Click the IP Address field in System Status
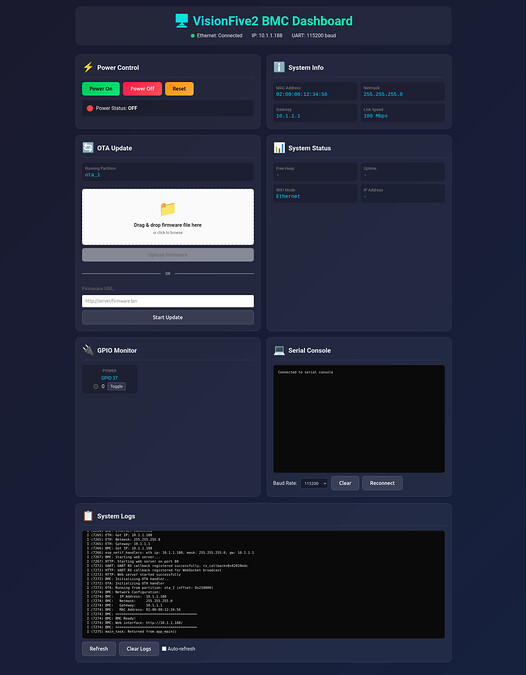Image resolution: width=526 pixels, height=675 pixels. (x=402, y=193)
